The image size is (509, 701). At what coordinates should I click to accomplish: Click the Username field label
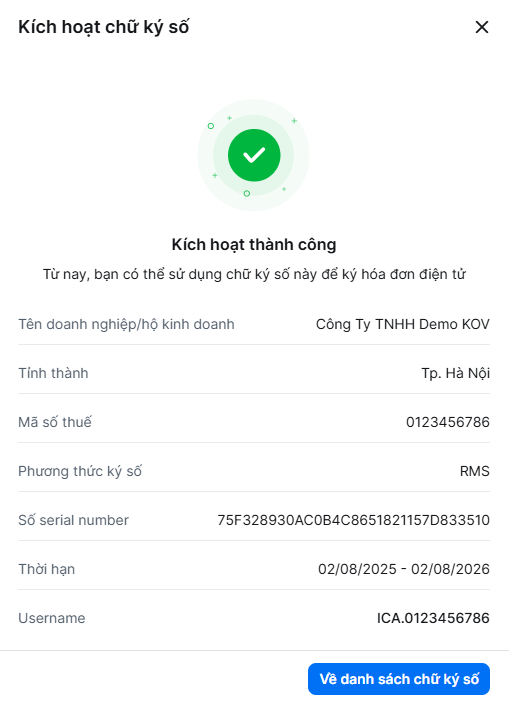click(51, 618)
